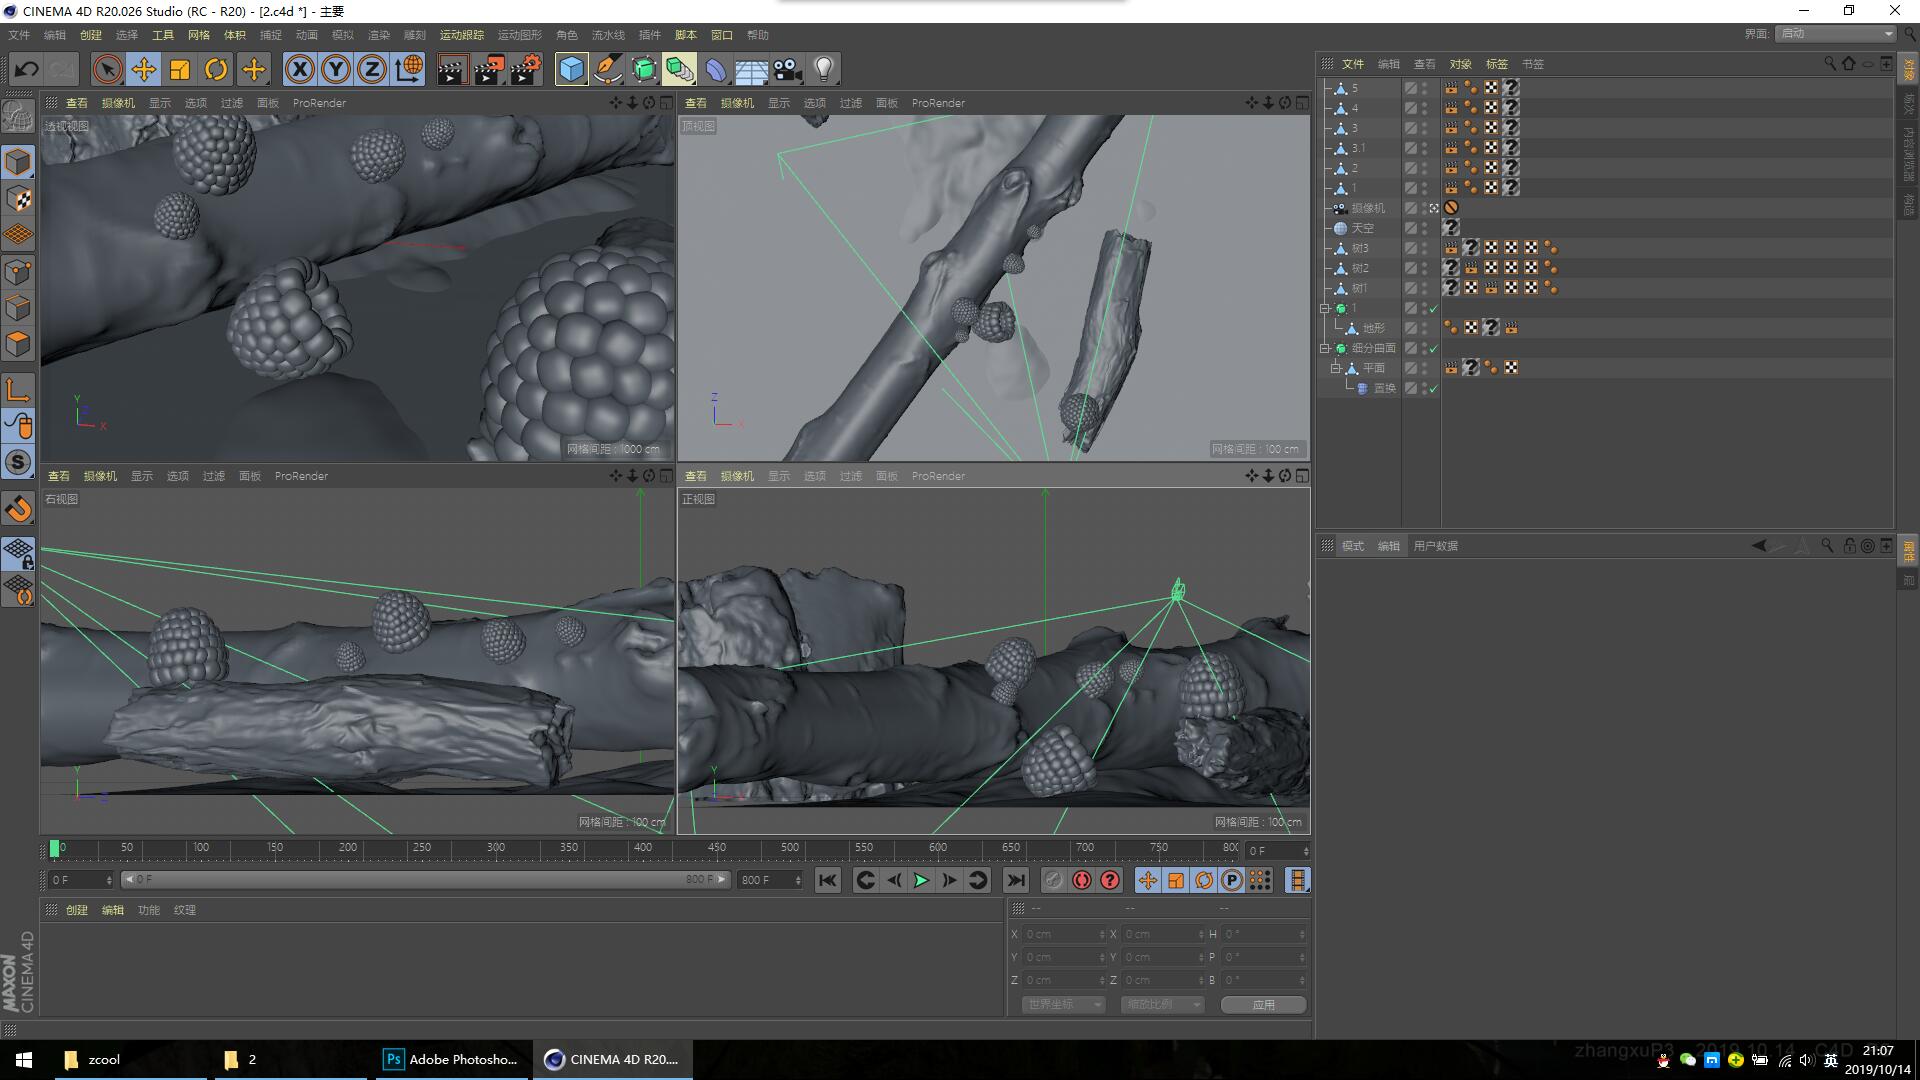Screen dimensions: 1920x1080
Task: Select the 摄像机 object in the Object Manager
Action: [x=1368, y=208]
